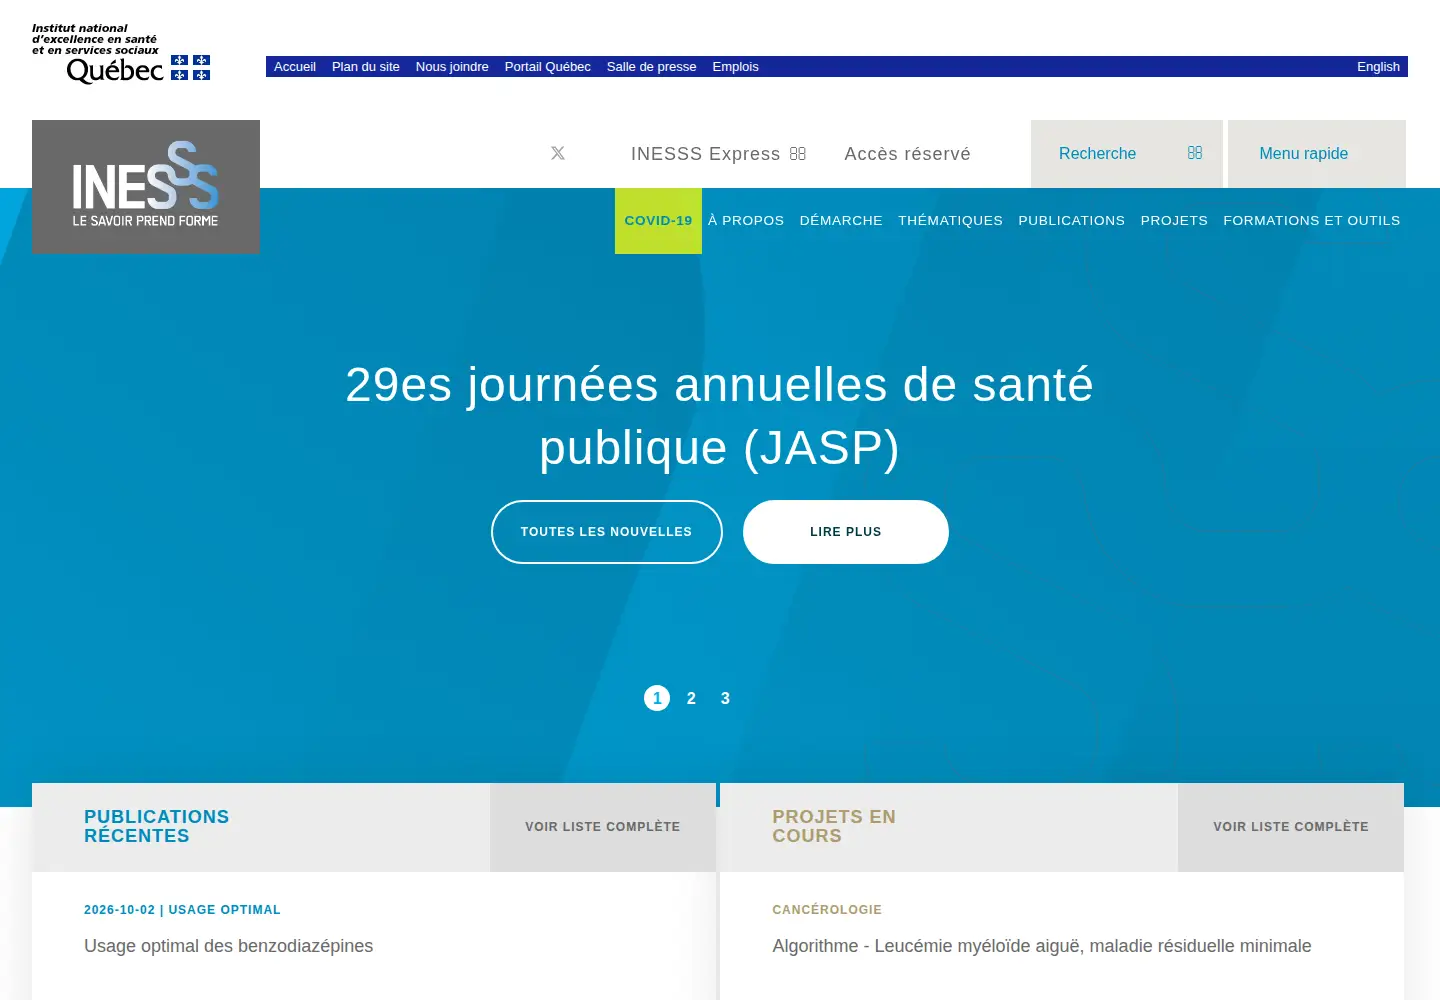View full list of Projets en cours

tap(1291, 827)
